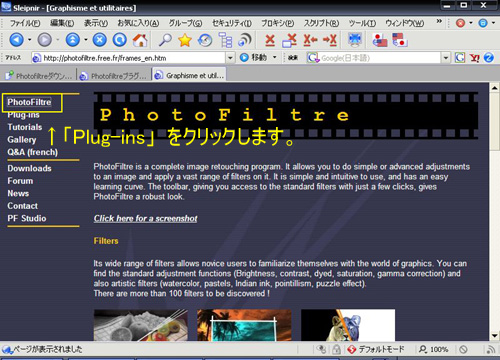This screenshot has width=500, height=360.
Task: Click the down arrow of the page scrollbar
Action: click(x=494, y=335)
